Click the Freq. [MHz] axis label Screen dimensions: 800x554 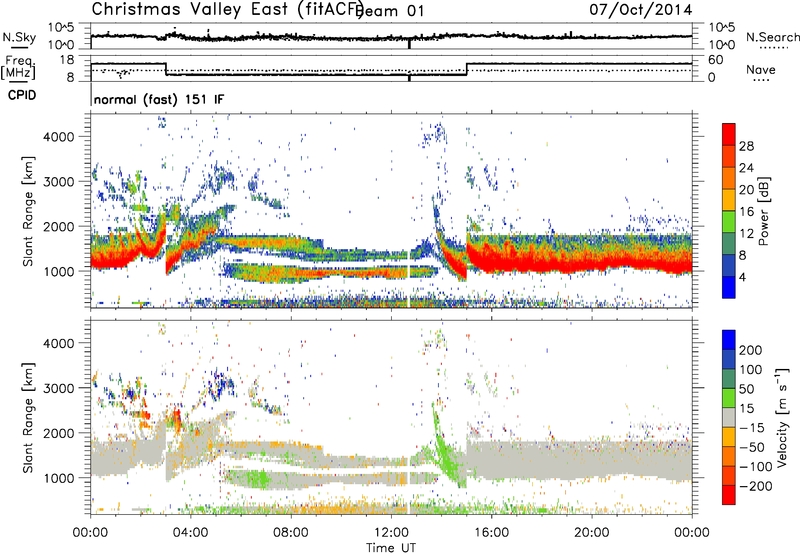click(x=18, y=68)
